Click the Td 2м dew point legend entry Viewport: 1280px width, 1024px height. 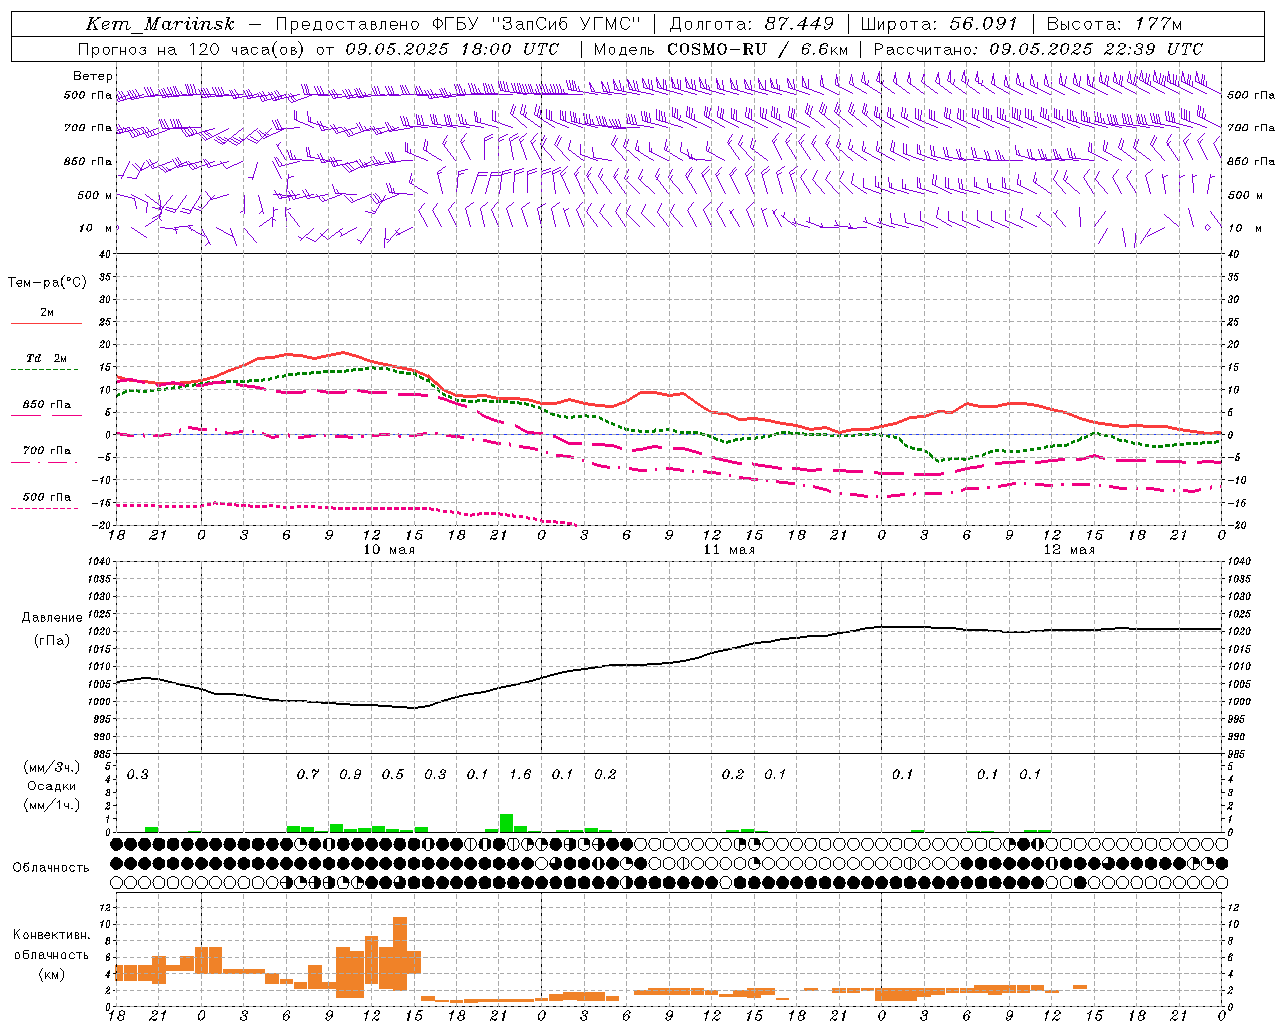47,358
